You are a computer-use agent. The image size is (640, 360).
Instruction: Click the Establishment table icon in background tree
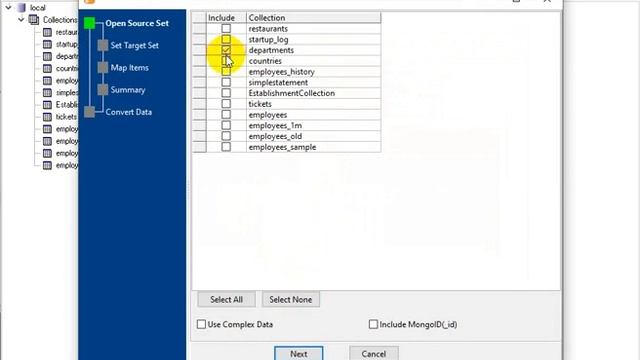click(47, 104)
